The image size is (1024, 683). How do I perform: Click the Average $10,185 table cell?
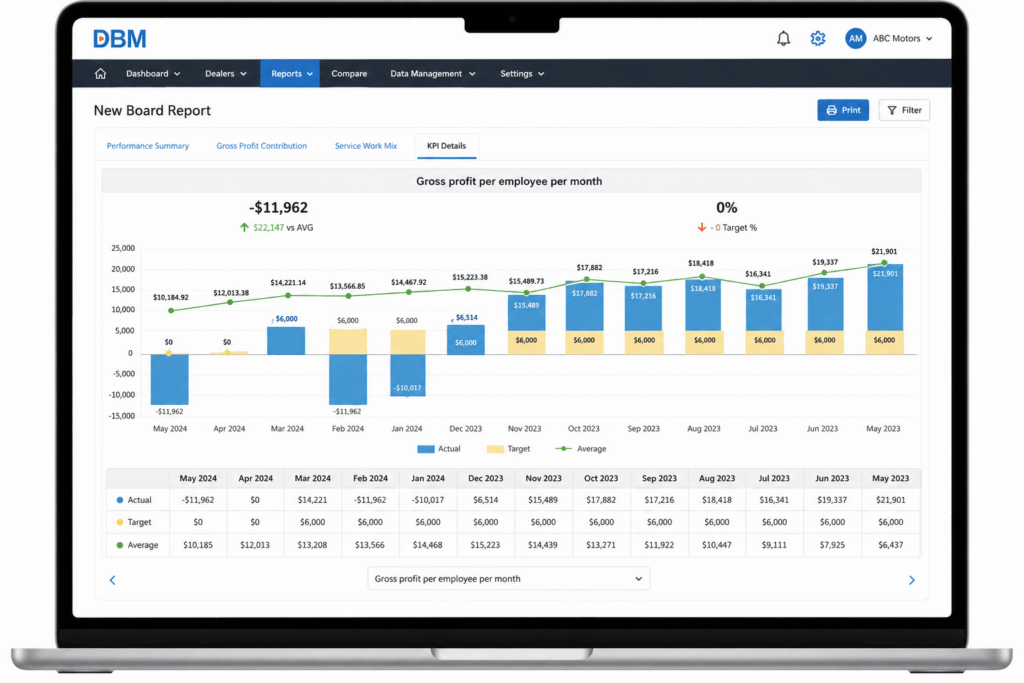click(198, 545)
